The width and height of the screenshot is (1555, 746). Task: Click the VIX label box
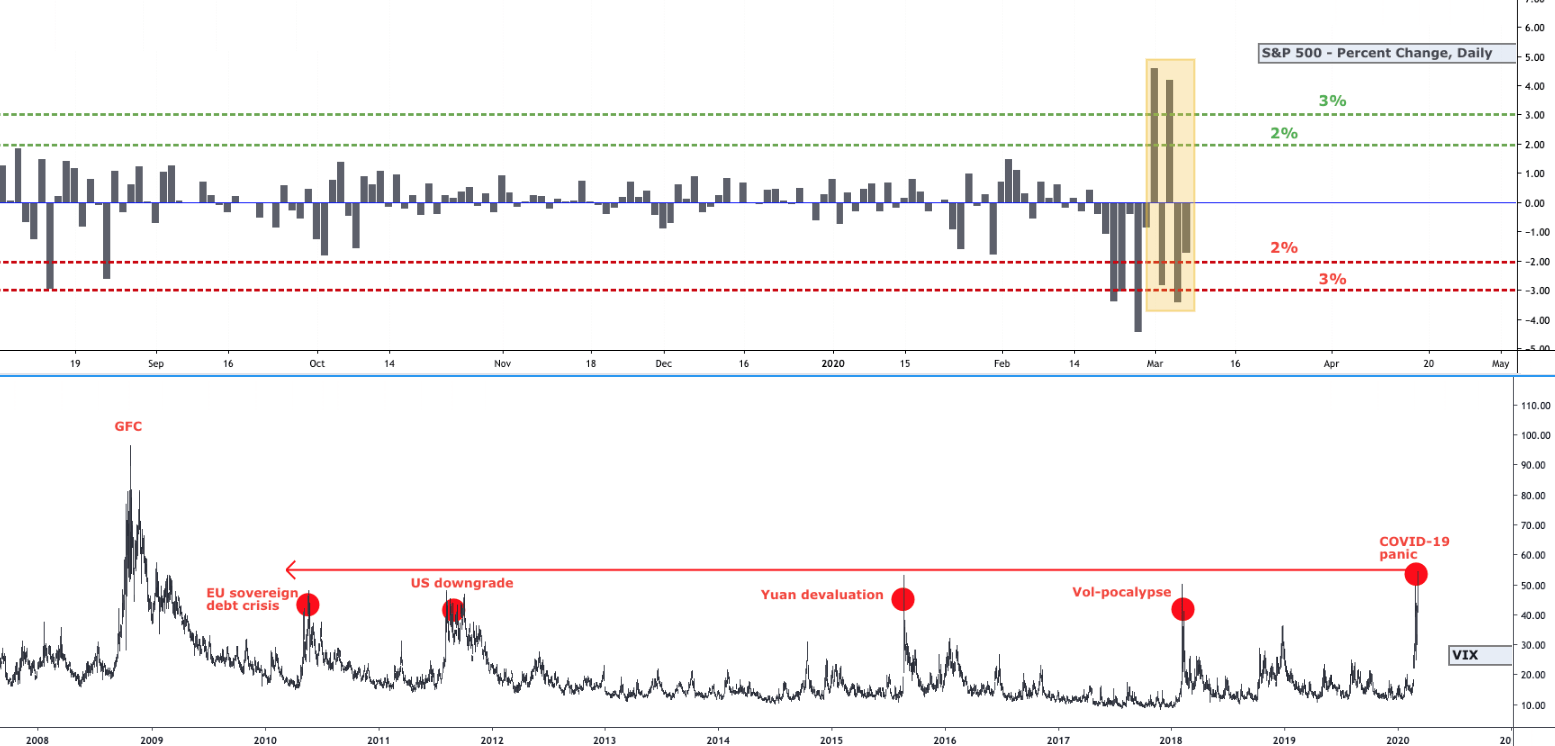(x=1479, y=656)
